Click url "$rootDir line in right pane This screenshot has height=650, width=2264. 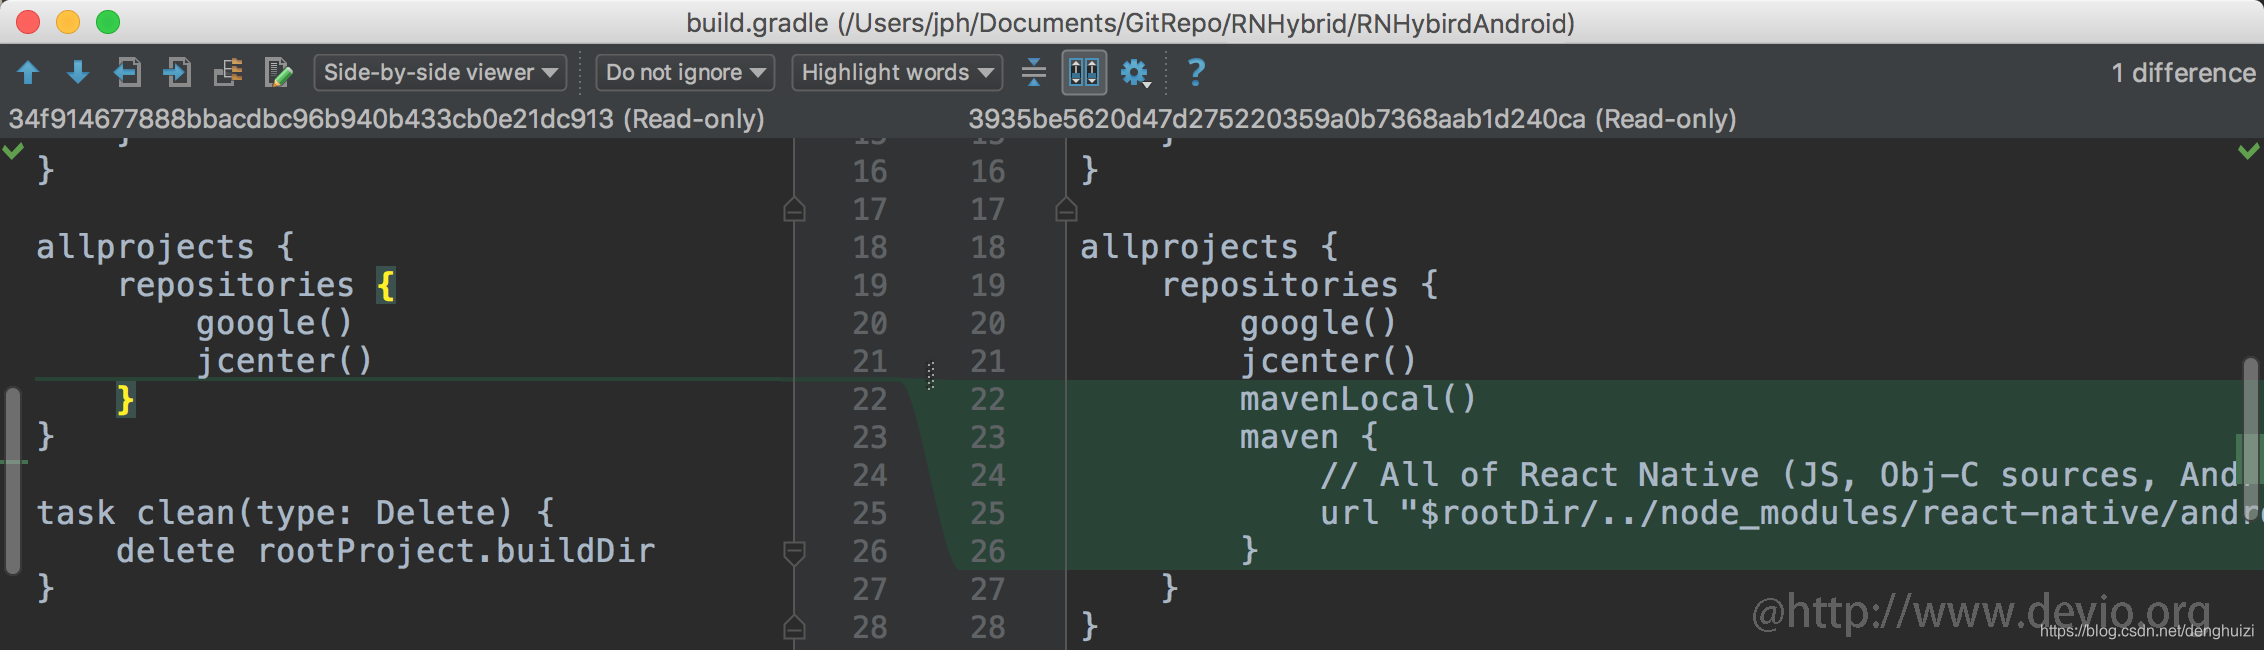pyautogui.click(x=1788, y=513)
